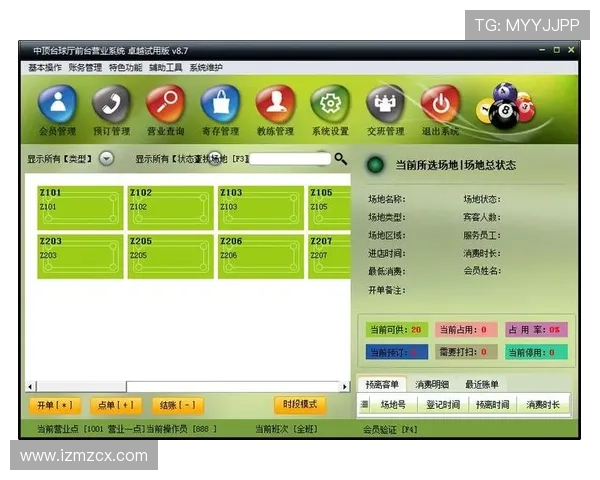
Task: Open 账务管理 menu
Action: [x=85, y=68]
